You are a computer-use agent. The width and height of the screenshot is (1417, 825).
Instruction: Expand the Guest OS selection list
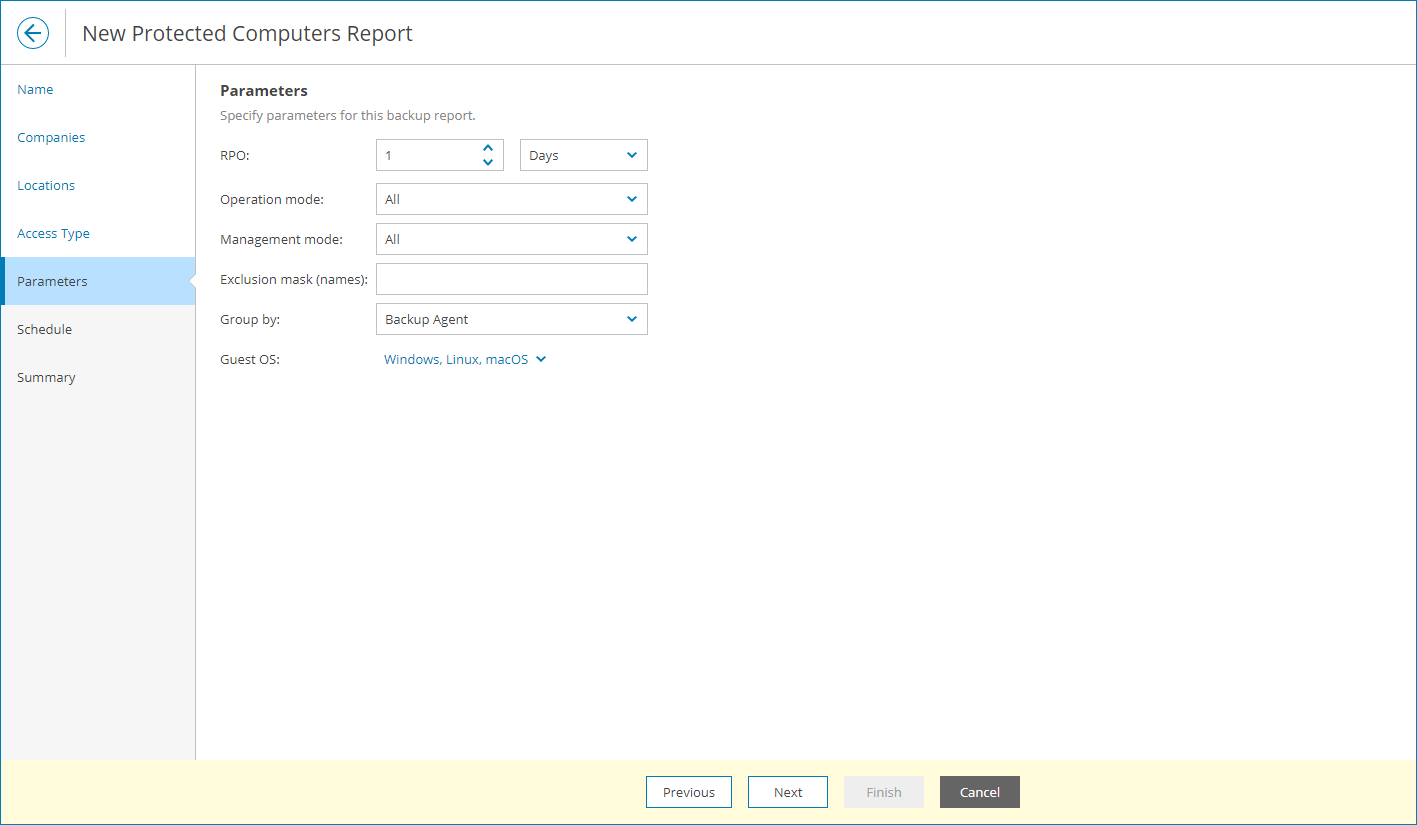pos(465,358)
